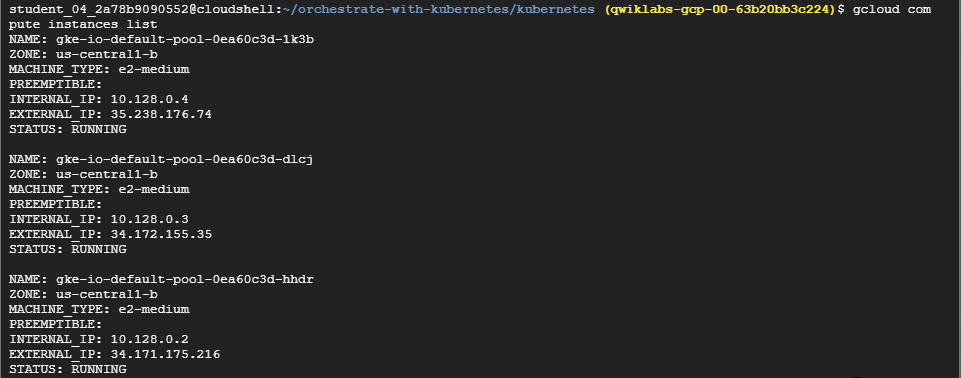Click STATUS: RUNNING of the hhdr instance
963x378 pixels.
point(68,369)
